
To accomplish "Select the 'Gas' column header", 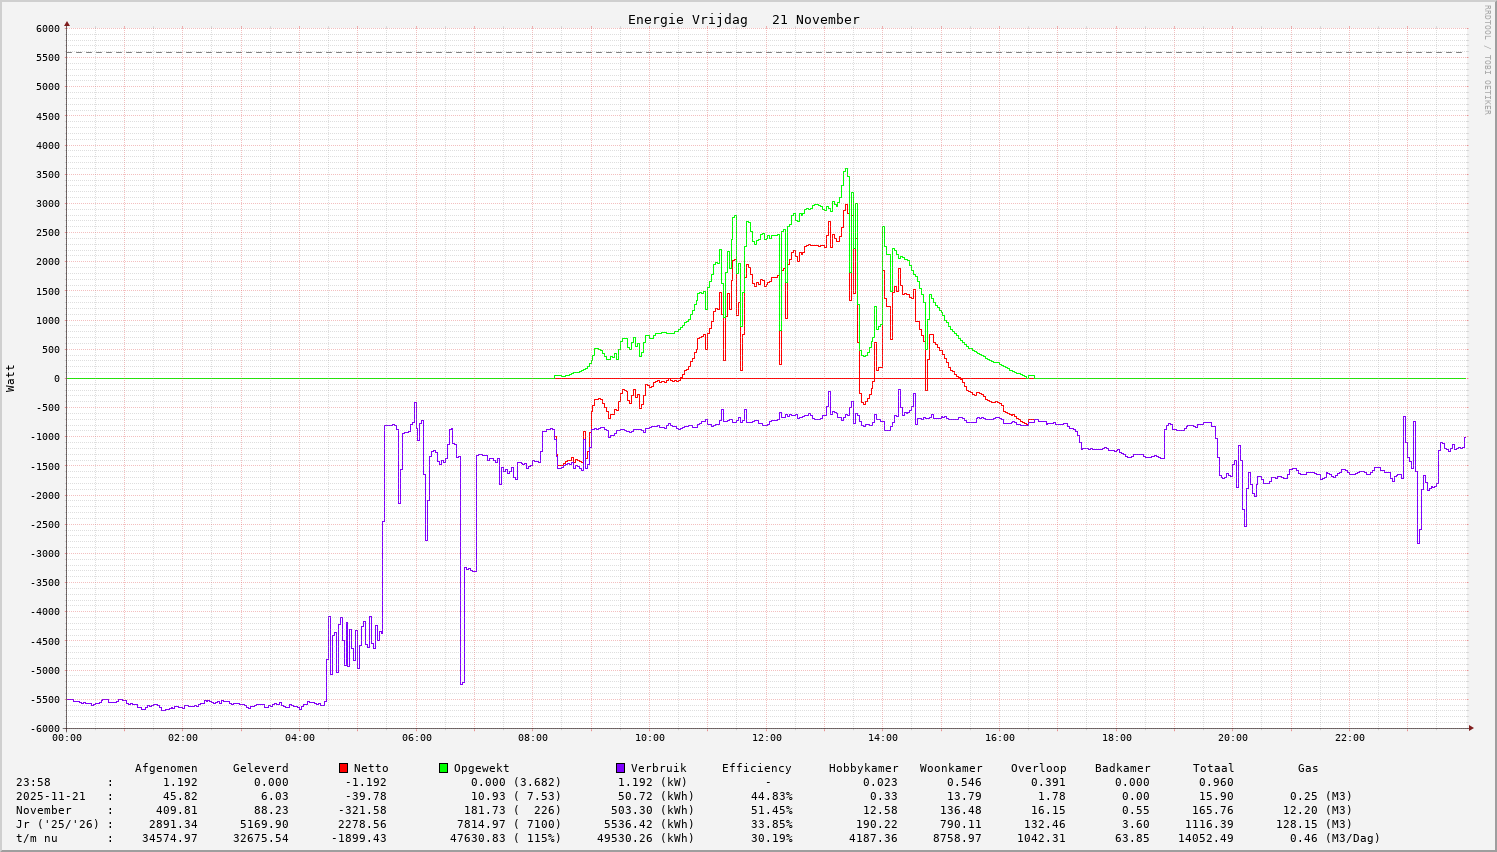I will 1308,768.
